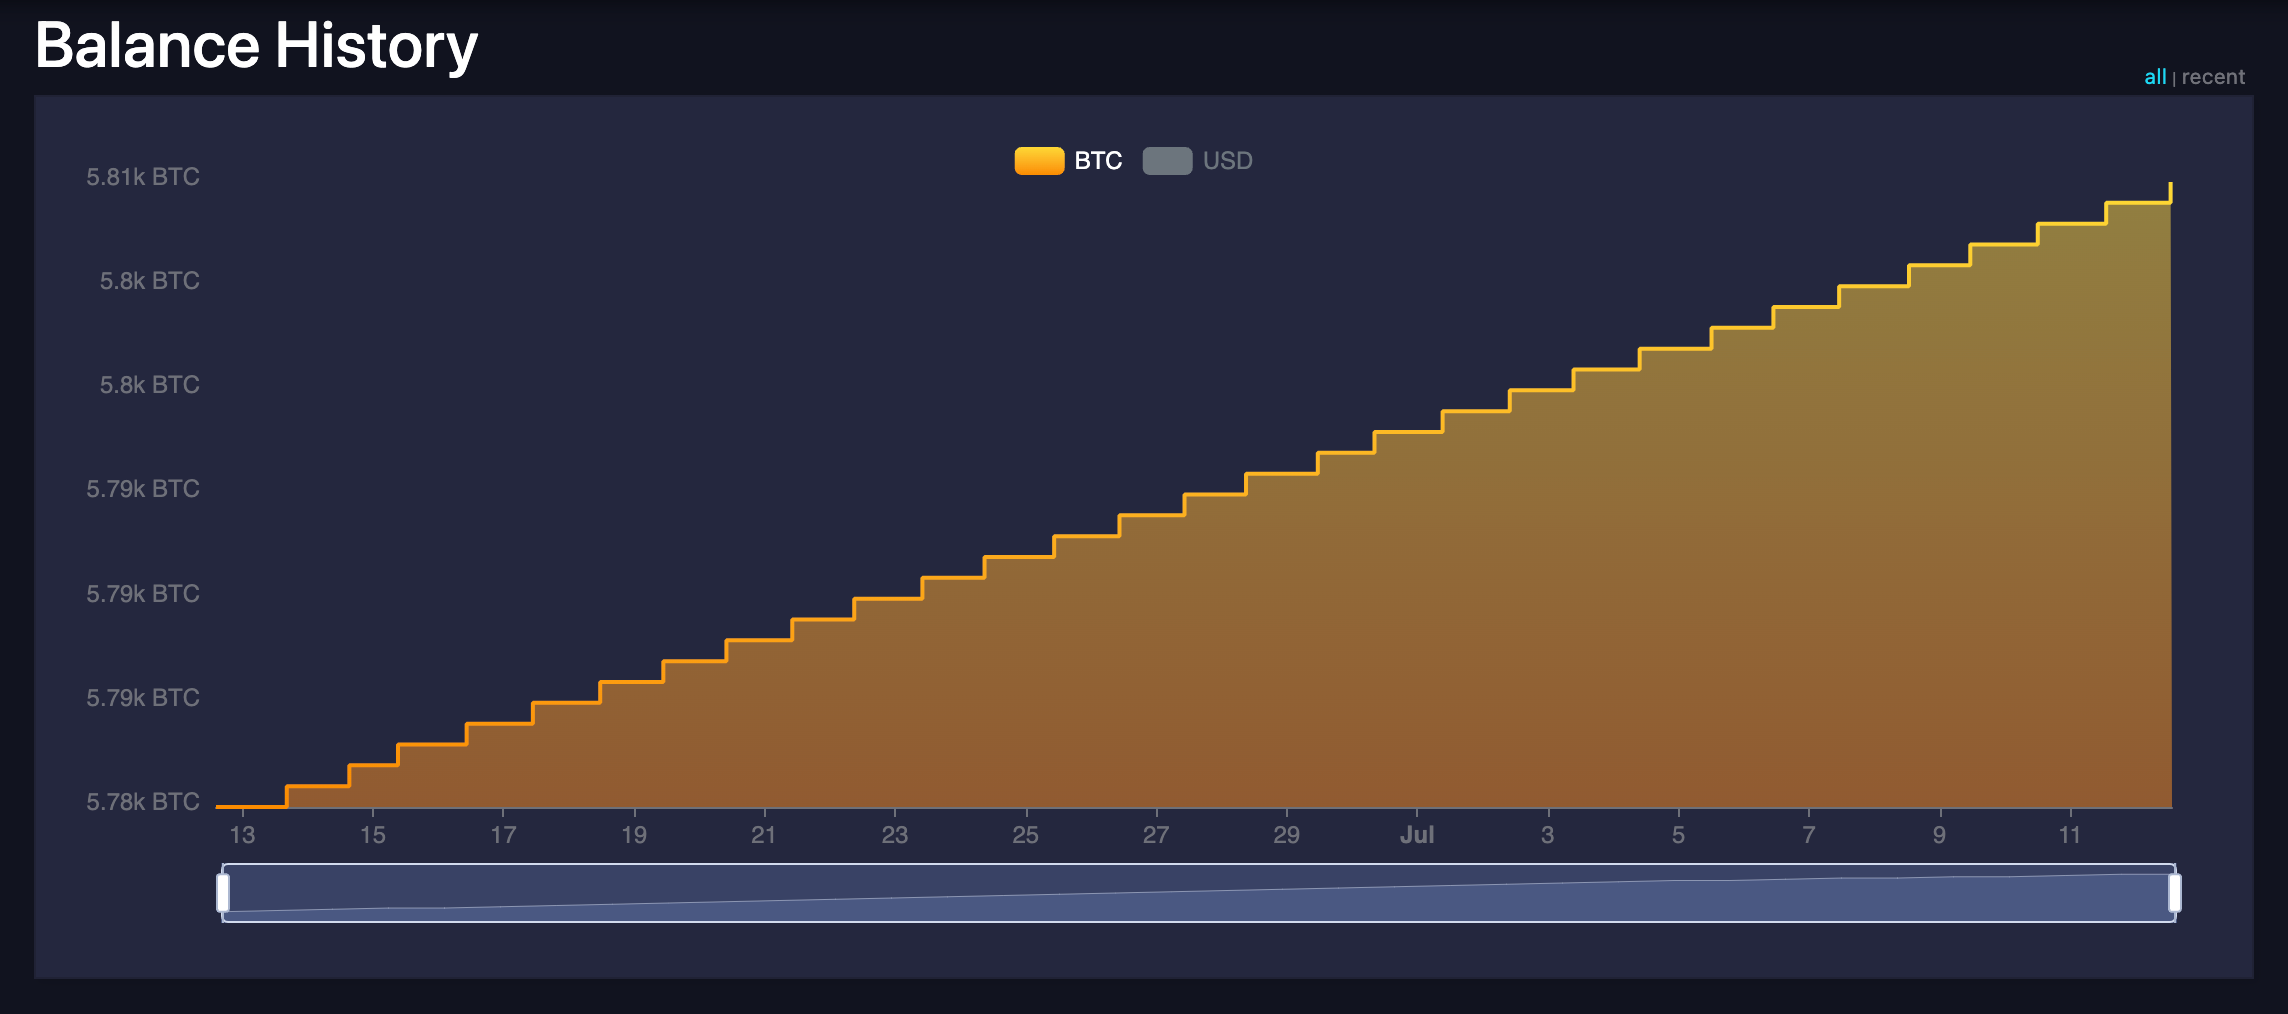Viewport: 2288px width, 1014px height.
Task: Click the 'Balance History' heading
Action: coord(256,46)
